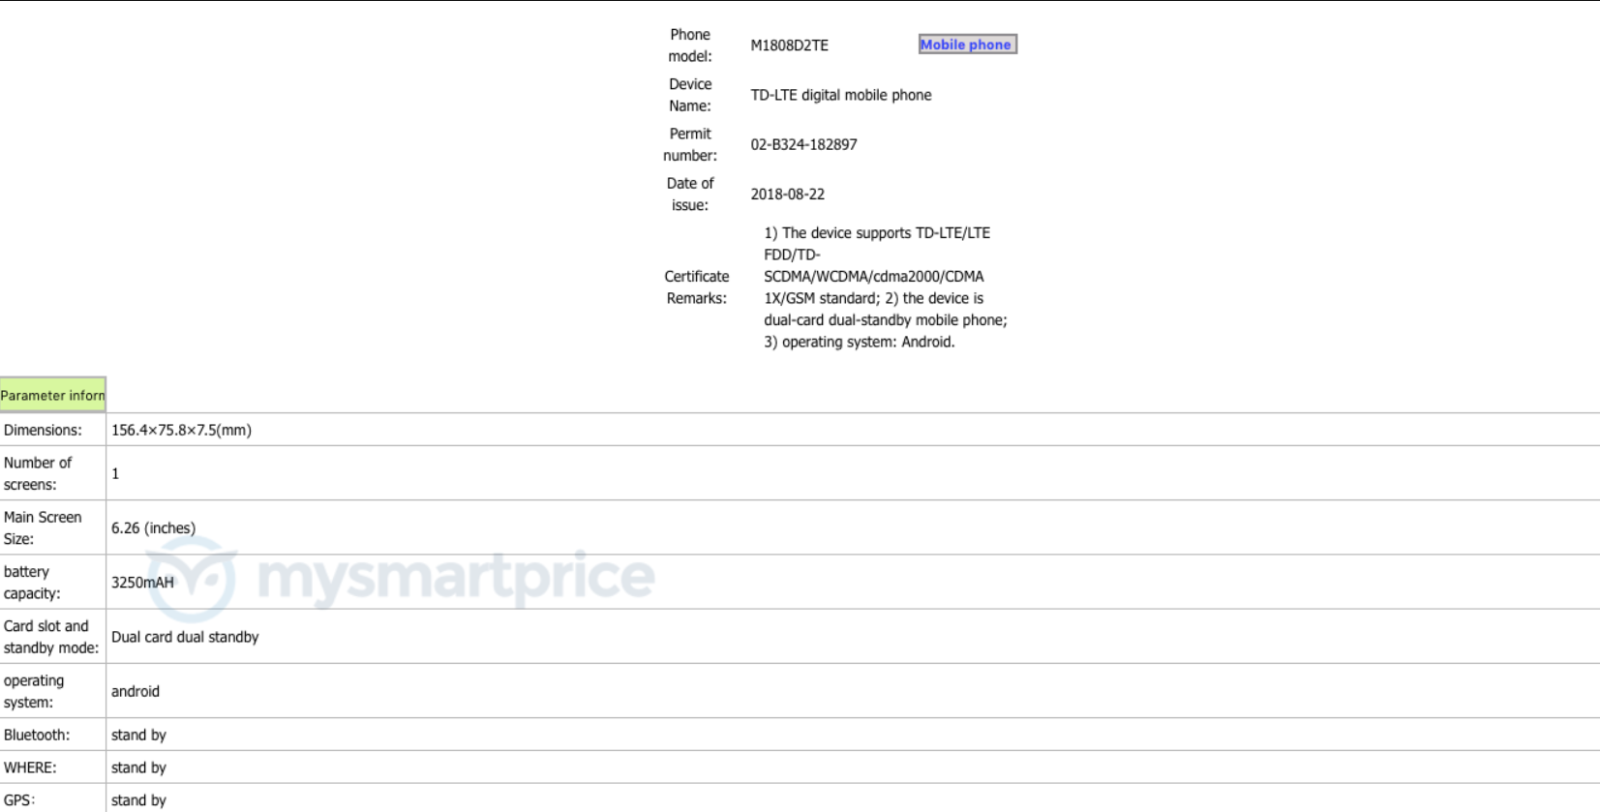The width and height of the screenshot is (1600, 812).
Task: Click the Phone model label
Action: pos(690,45)
